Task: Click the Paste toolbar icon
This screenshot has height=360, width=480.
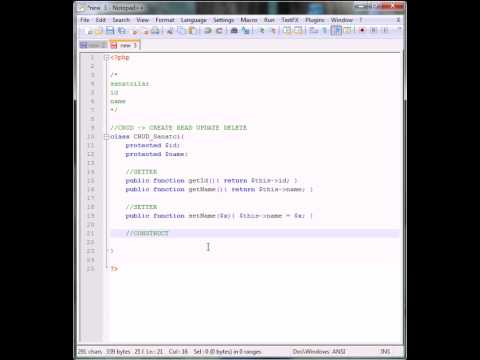Action: [192, 31]
